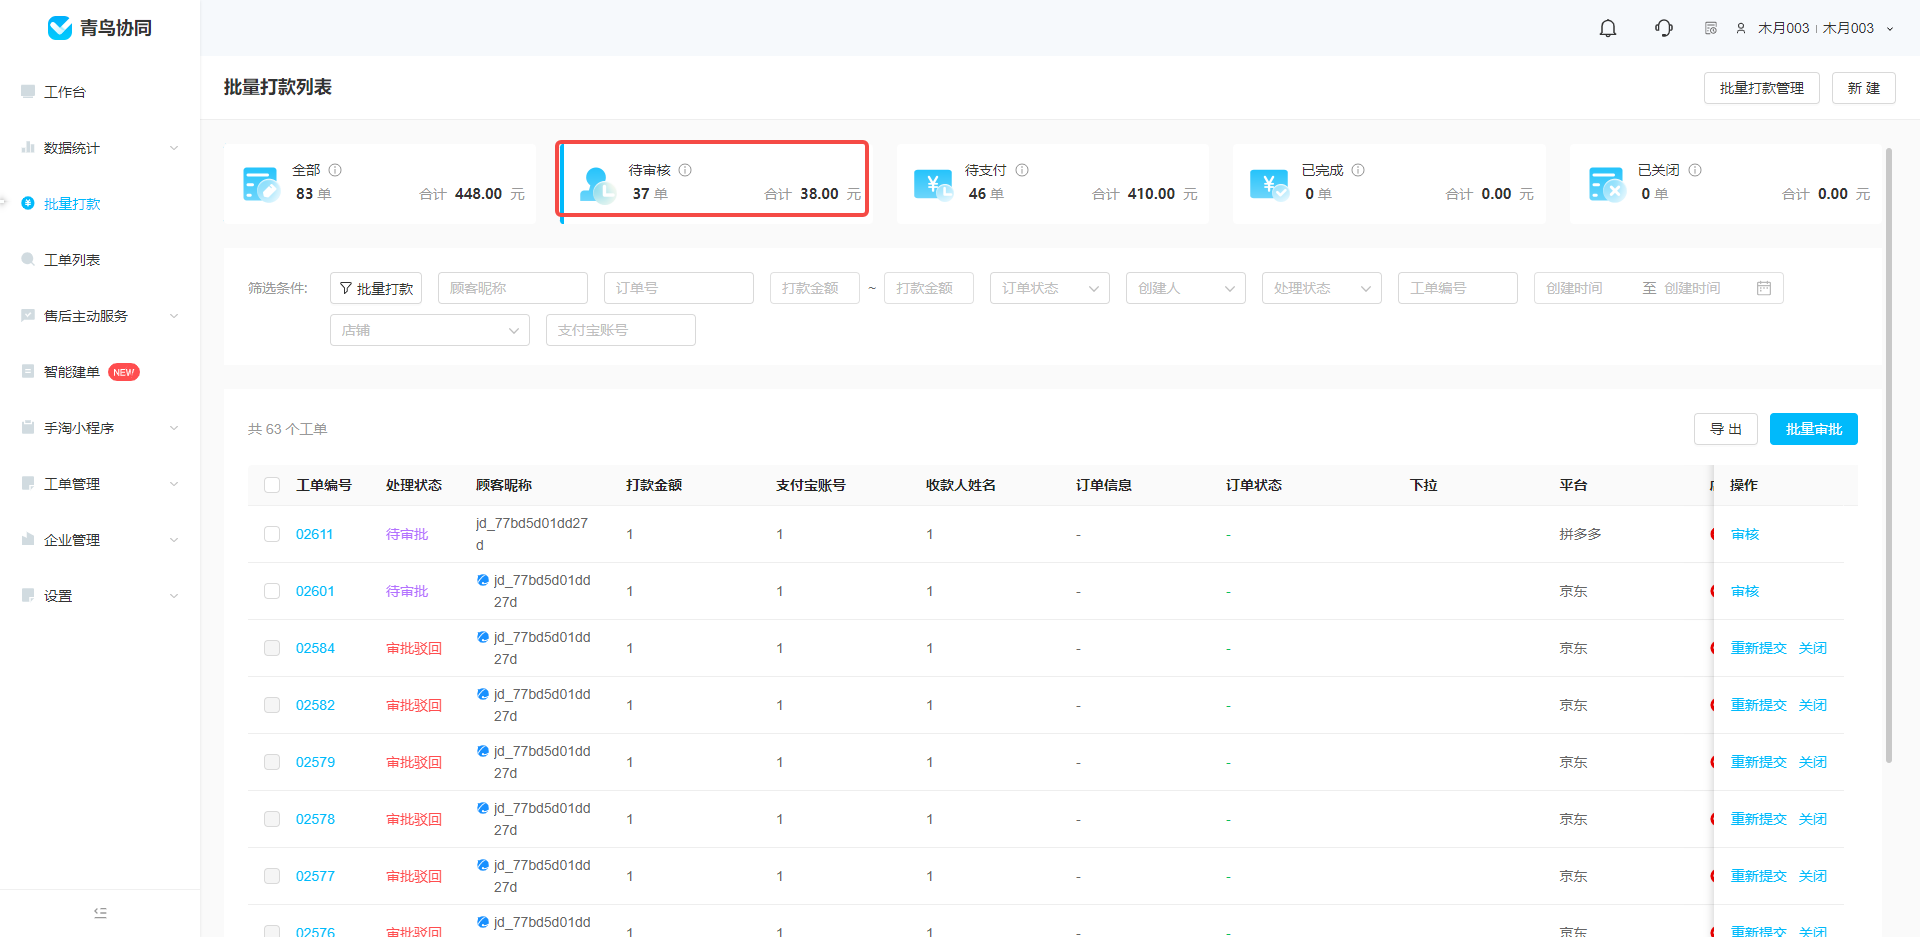Click the 数据统计 chart icon
This screenshot has height=937, width=1920.
[28, 147]
